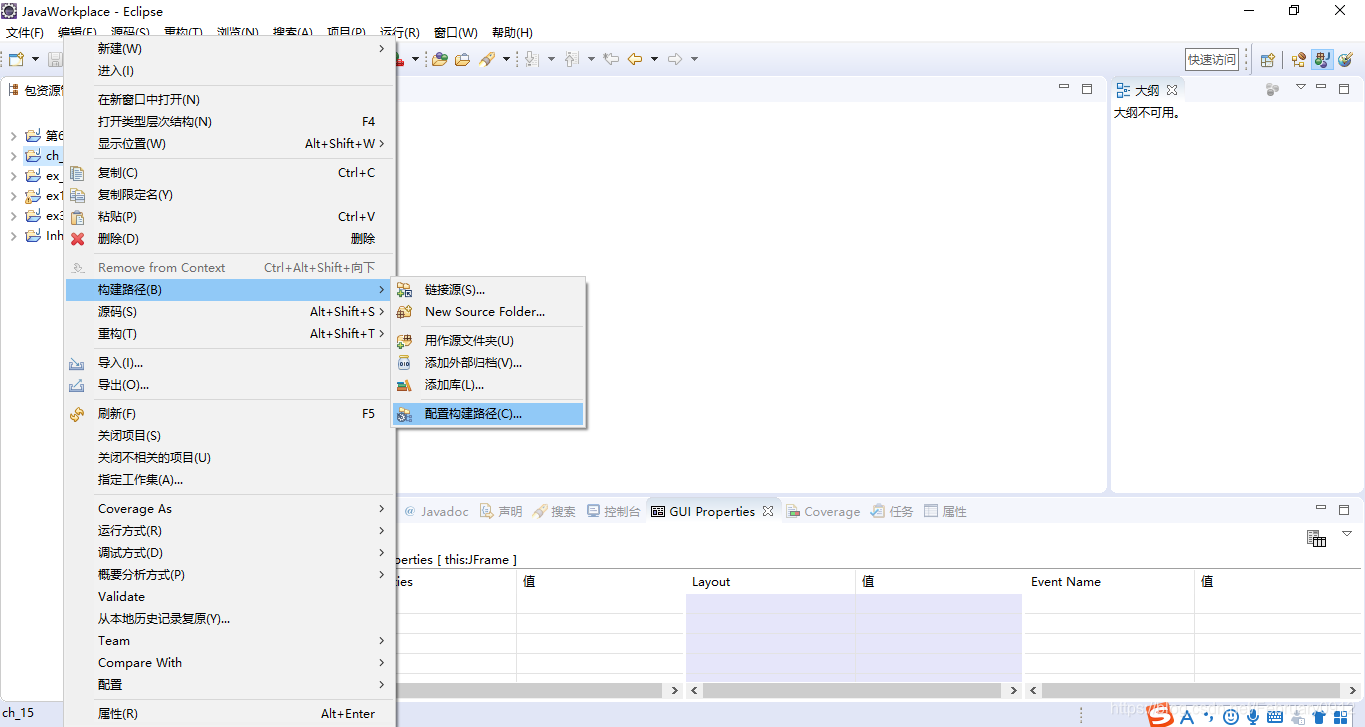Viewport: 1365px width, 727px height.
Task: Click the Back navigation arrow icon
Action: [x=635, y=59]
